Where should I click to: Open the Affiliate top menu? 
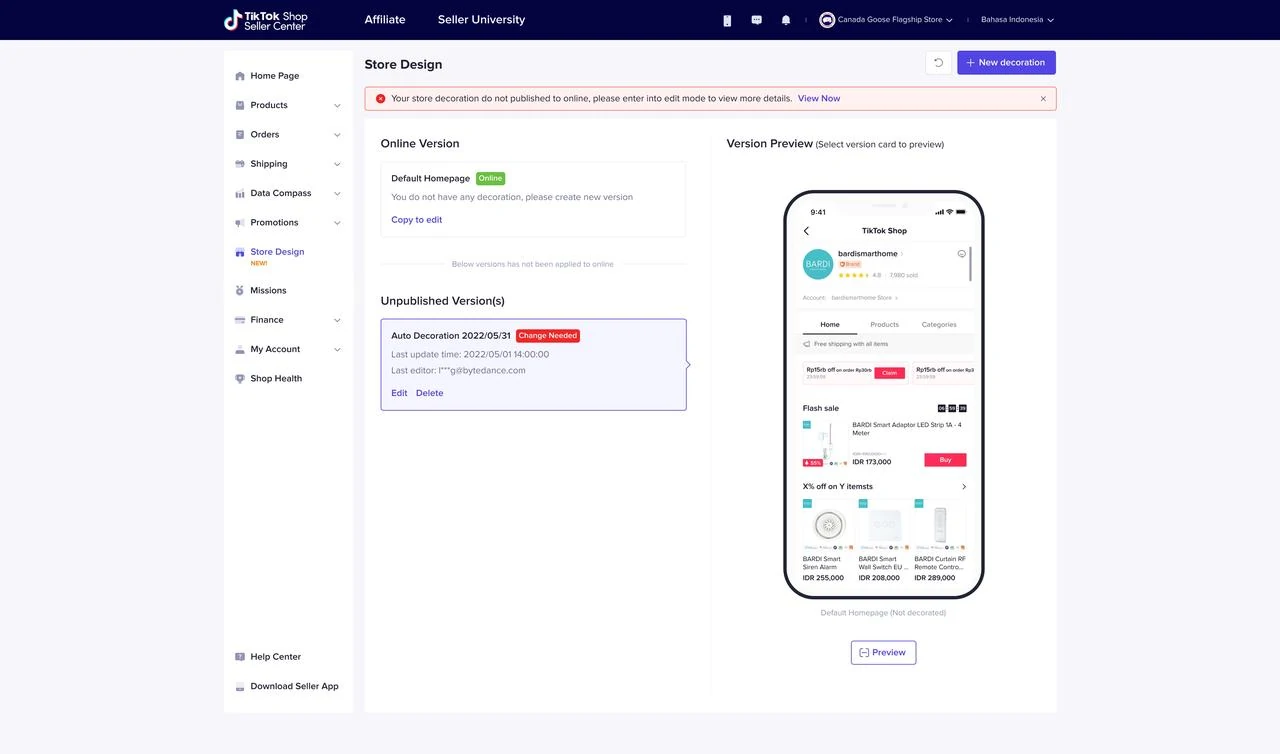click(385, 20)
